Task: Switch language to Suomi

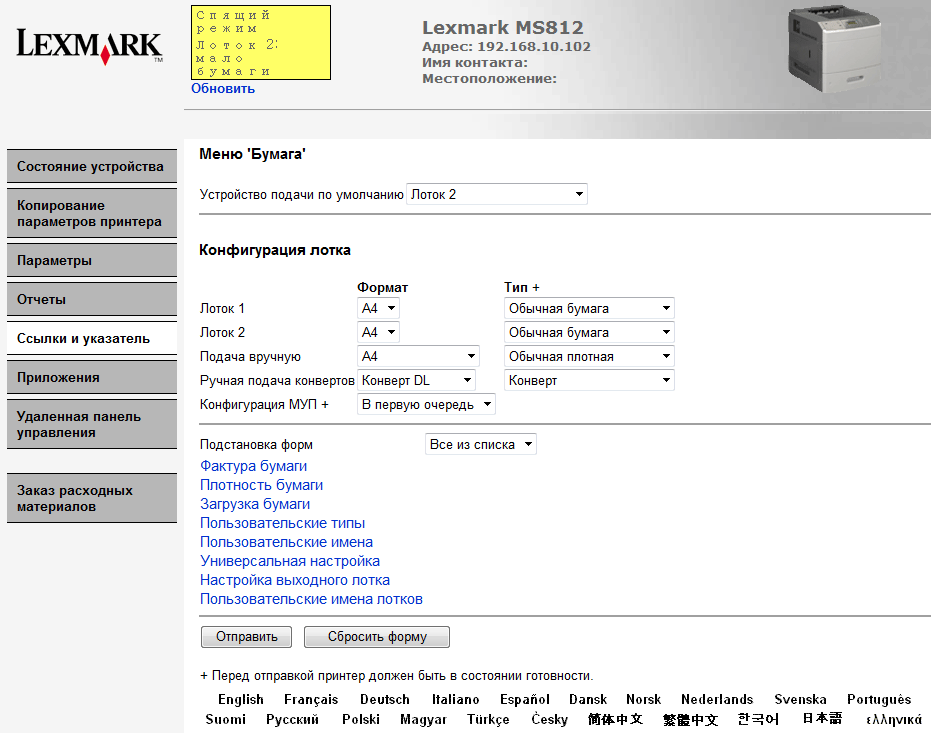Action: [226, 719]
